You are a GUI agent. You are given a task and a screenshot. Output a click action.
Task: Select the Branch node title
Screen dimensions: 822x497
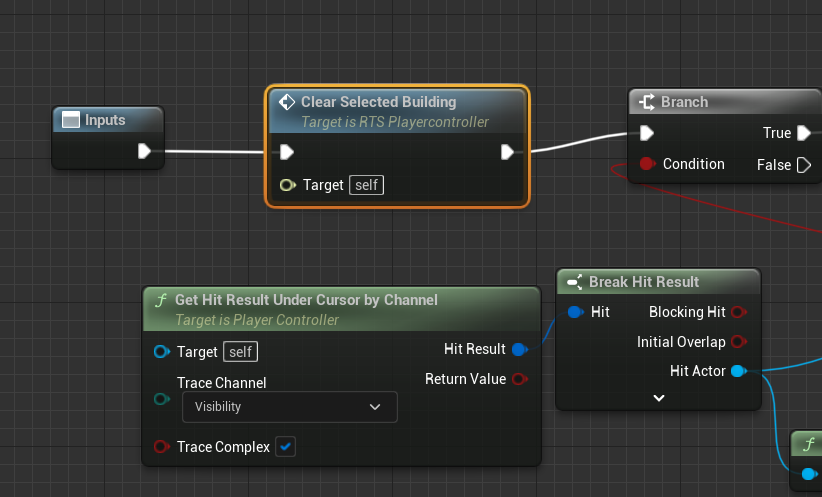tap(684, 102)
